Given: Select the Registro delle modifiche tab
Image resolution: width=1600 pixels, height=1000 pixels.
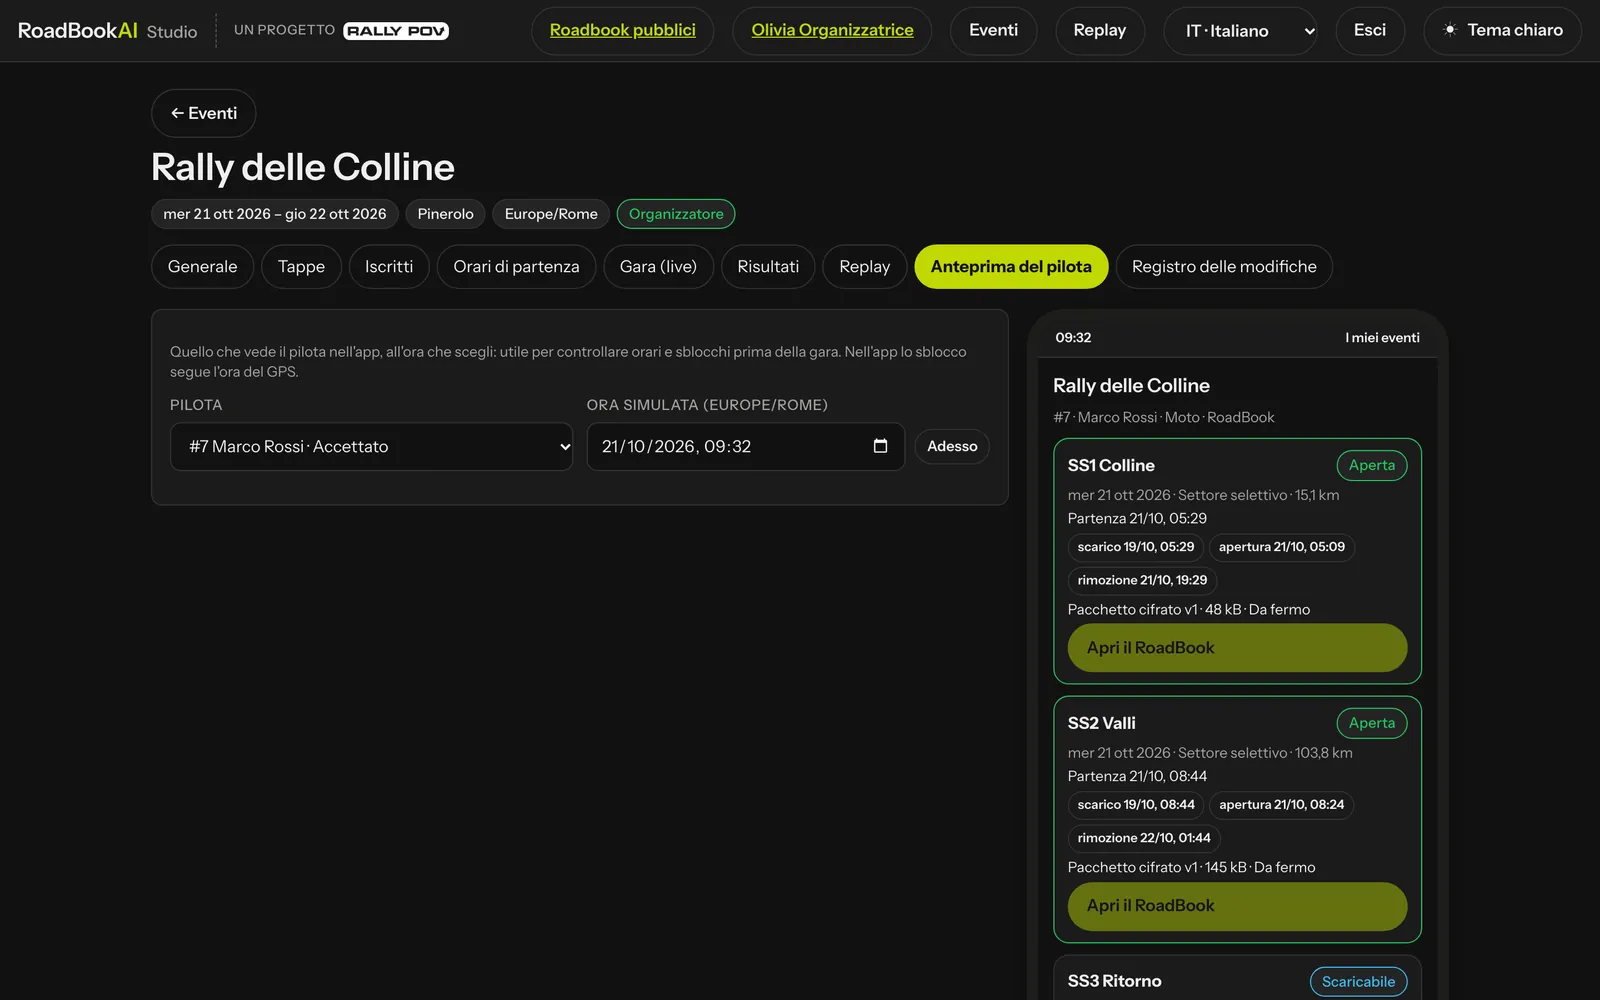Looking at the screenshot, I should 1224,267.
